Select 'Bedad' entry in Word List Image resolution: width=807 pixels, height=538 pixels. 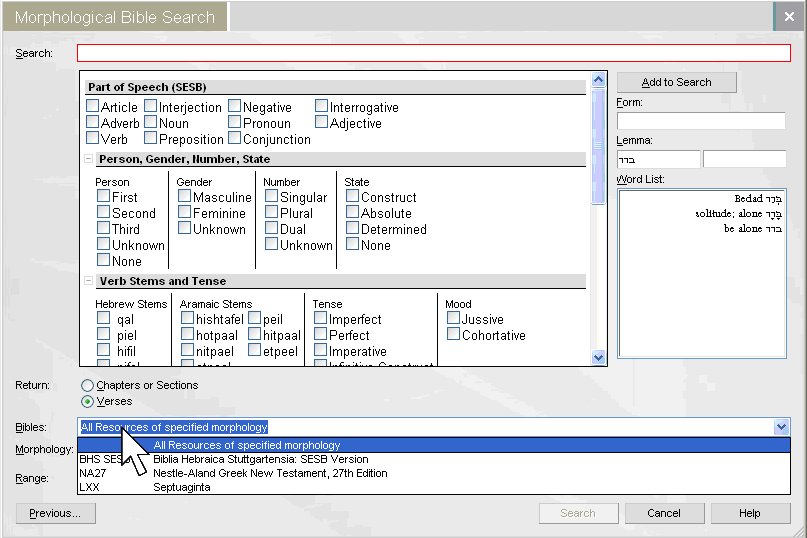coord(758,199)
